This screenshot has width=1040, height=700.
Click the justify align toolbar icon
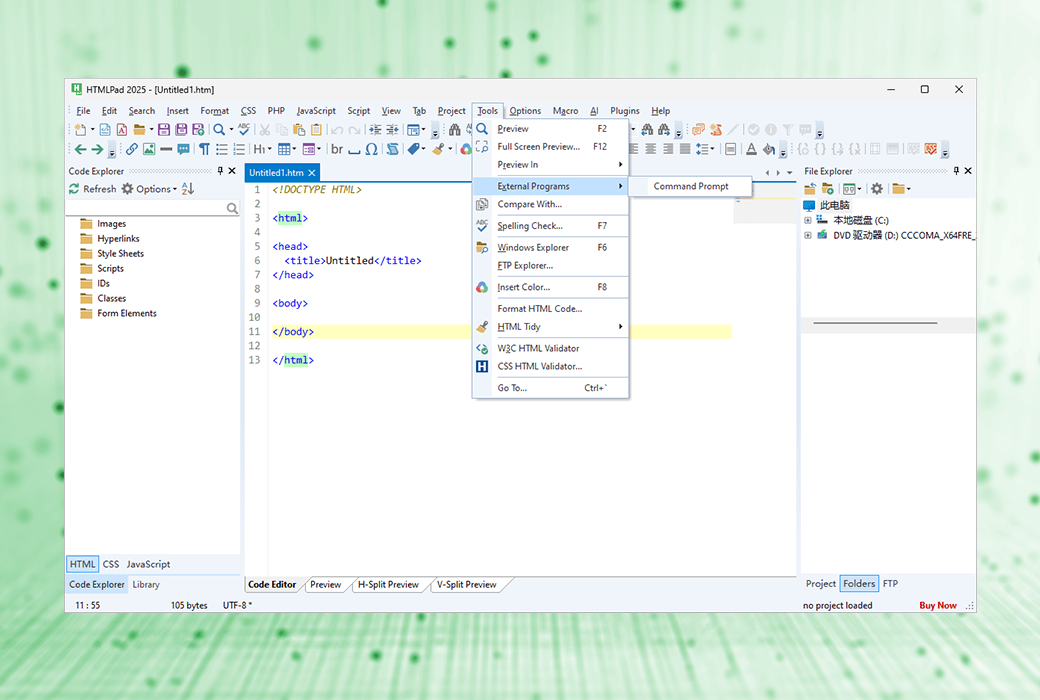pos(685,149)
